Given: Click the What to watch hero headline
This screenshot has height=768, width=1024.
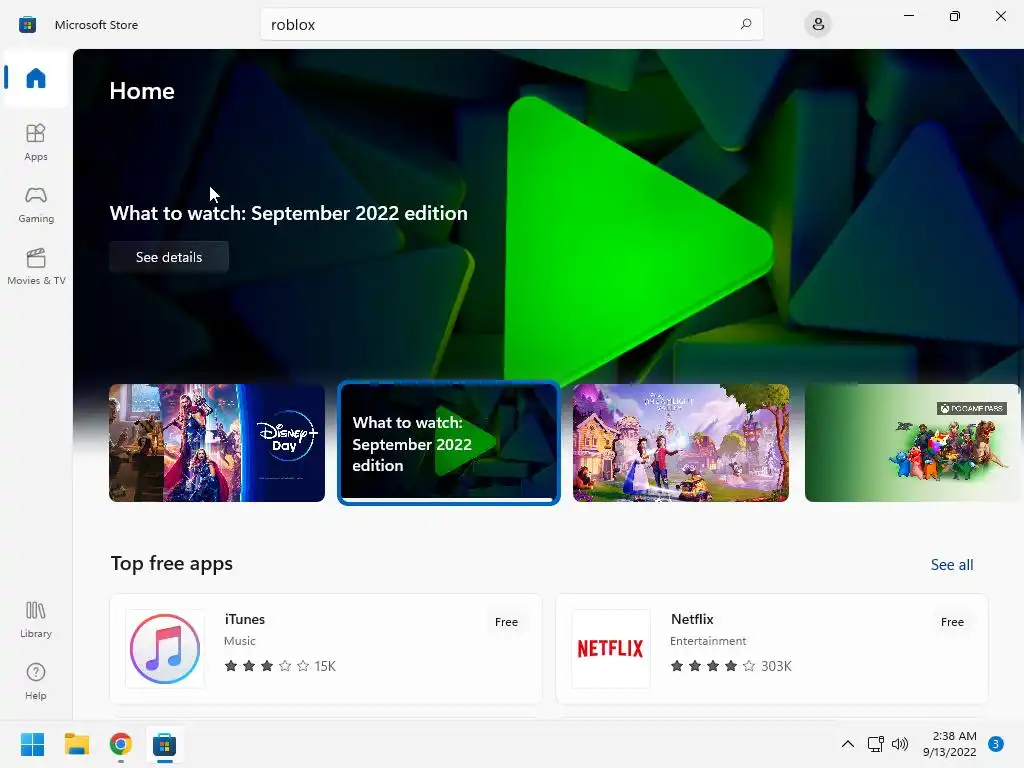Looking at the screenshot, I should pos(289,214).
